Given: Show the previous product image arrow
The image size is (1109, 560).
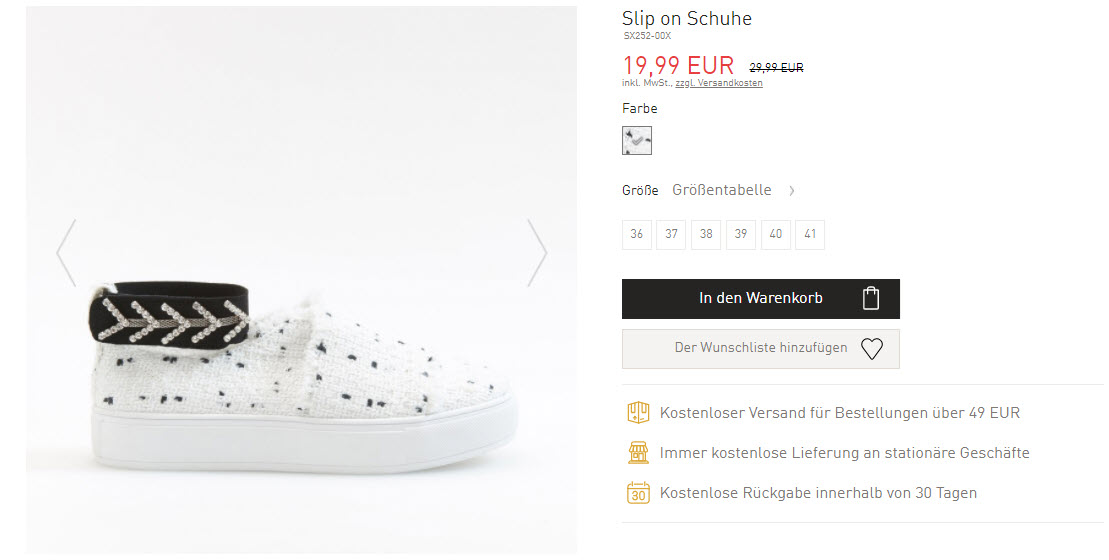Looking at the screenshot, I should [66, 253].
